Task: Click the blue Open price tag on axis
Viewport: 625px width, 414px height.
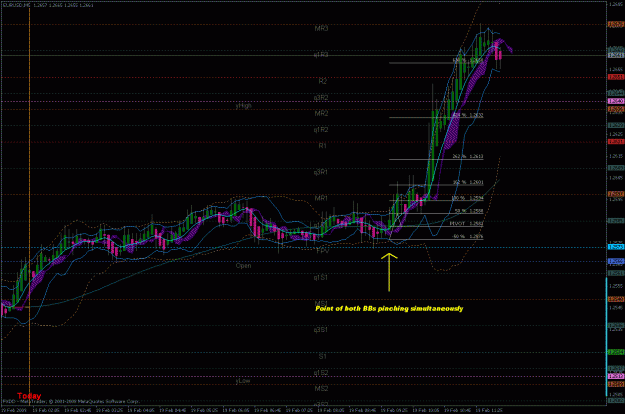Action: pos(616,262)
